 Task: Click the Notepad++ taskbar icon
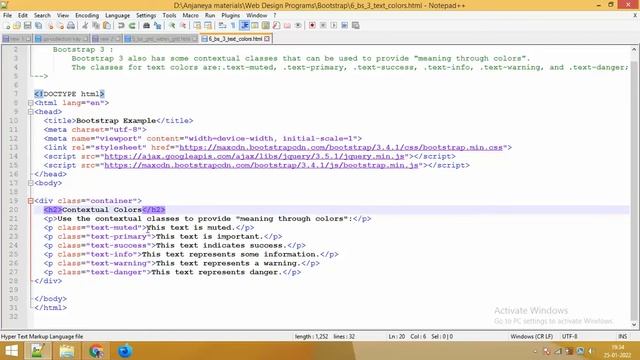tap(38, 351)
